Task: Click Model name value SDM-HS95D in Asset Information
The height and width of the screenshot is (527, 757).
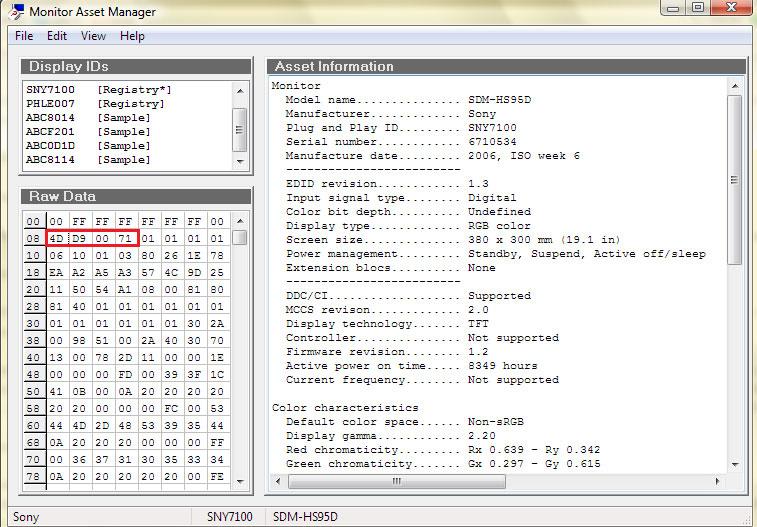Action: coord(500,100)
